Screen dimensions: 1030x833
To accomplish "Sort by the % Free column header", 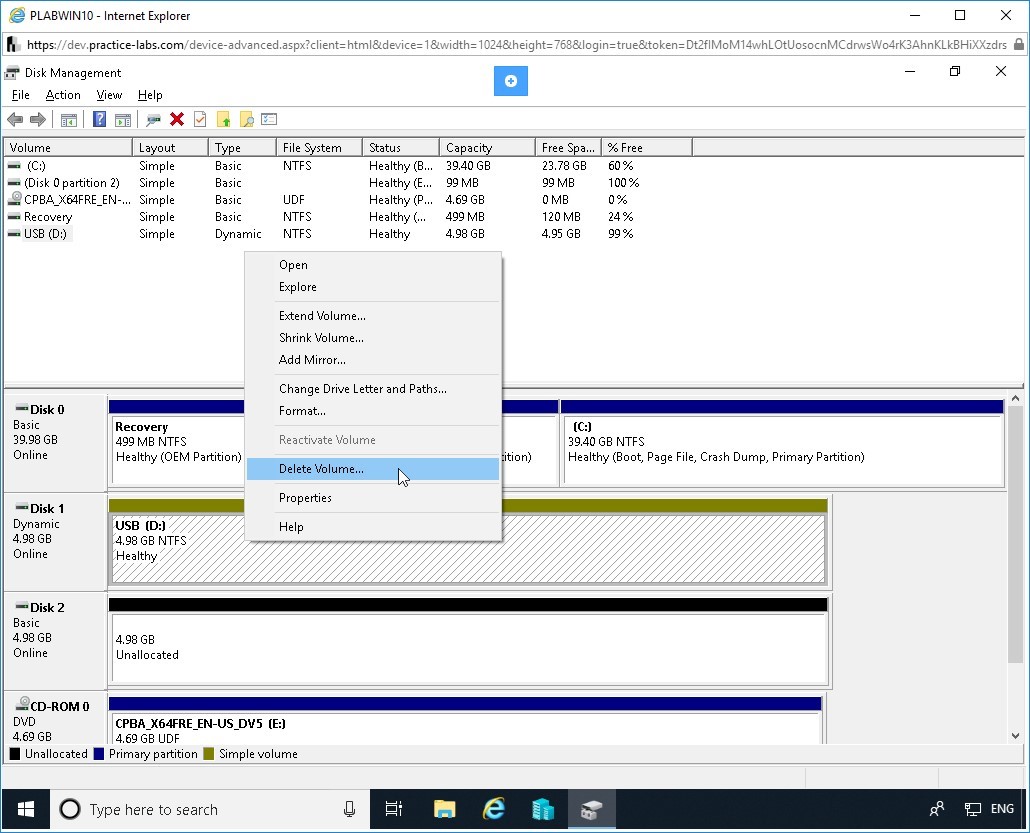I will (646, 148).
